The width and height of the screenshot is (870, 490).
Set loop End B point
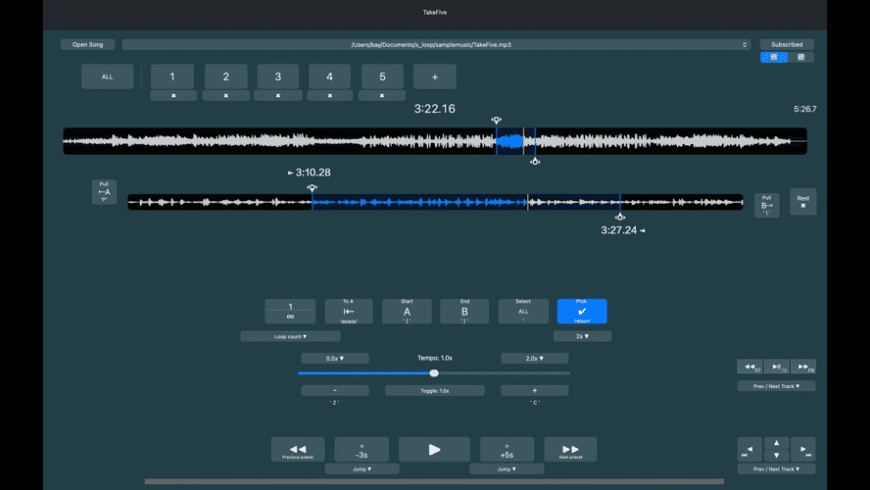click(x=464, y=311)
